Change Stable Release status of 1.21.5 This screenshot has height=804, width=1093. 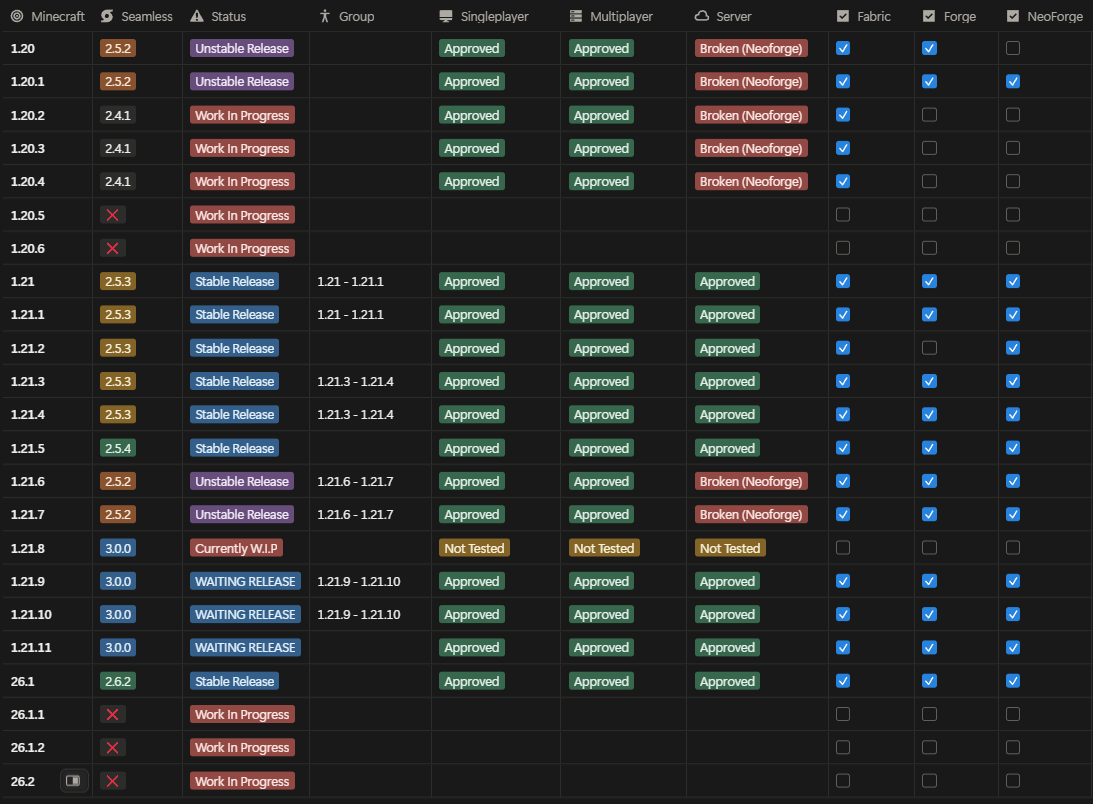click(x=234, y=448)
